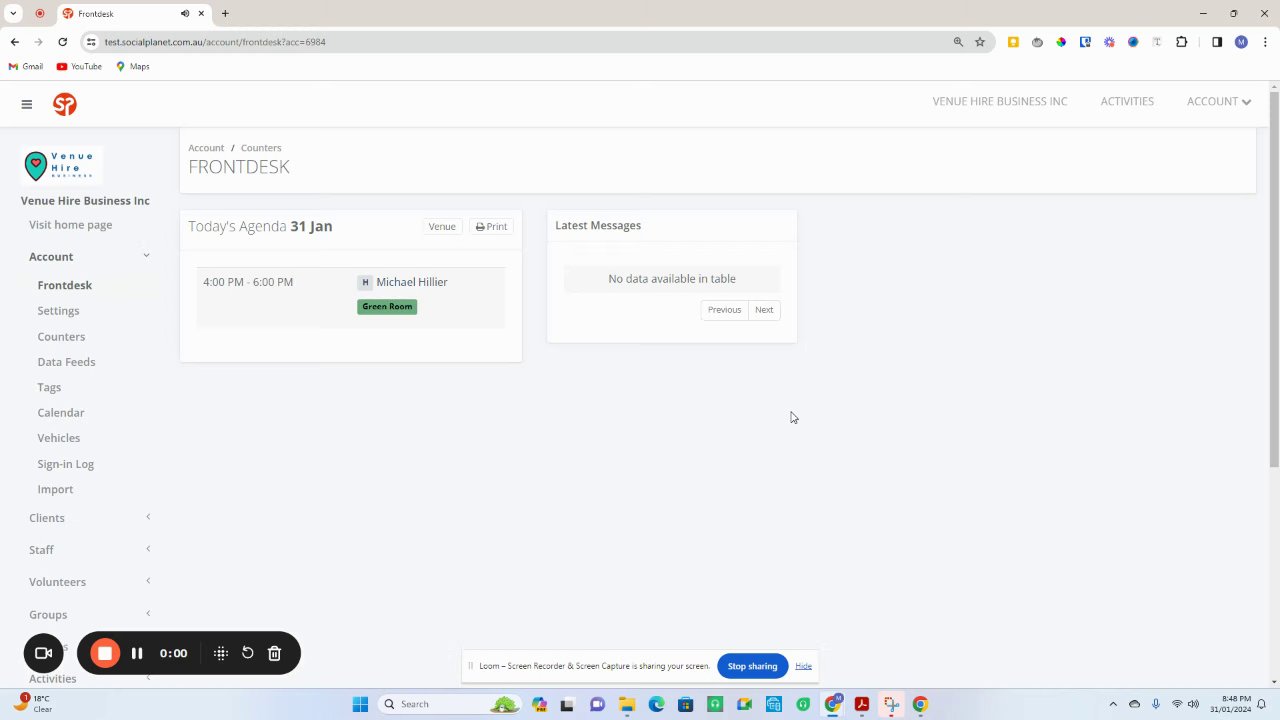1280x720 pixels.
Task: Pause the Loom recording
Action: pyautogui.click(x=137, y=653)
